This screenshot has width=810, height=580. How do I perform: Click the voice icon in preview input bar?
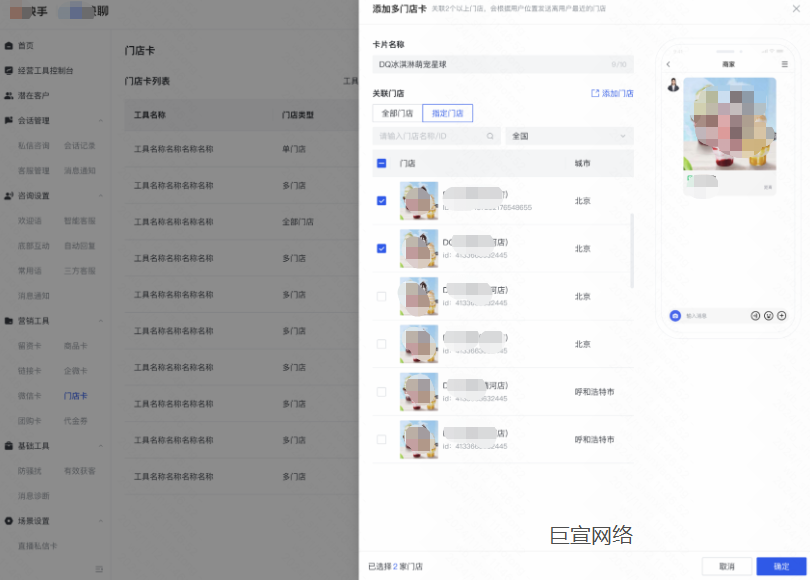click(755, 316)
